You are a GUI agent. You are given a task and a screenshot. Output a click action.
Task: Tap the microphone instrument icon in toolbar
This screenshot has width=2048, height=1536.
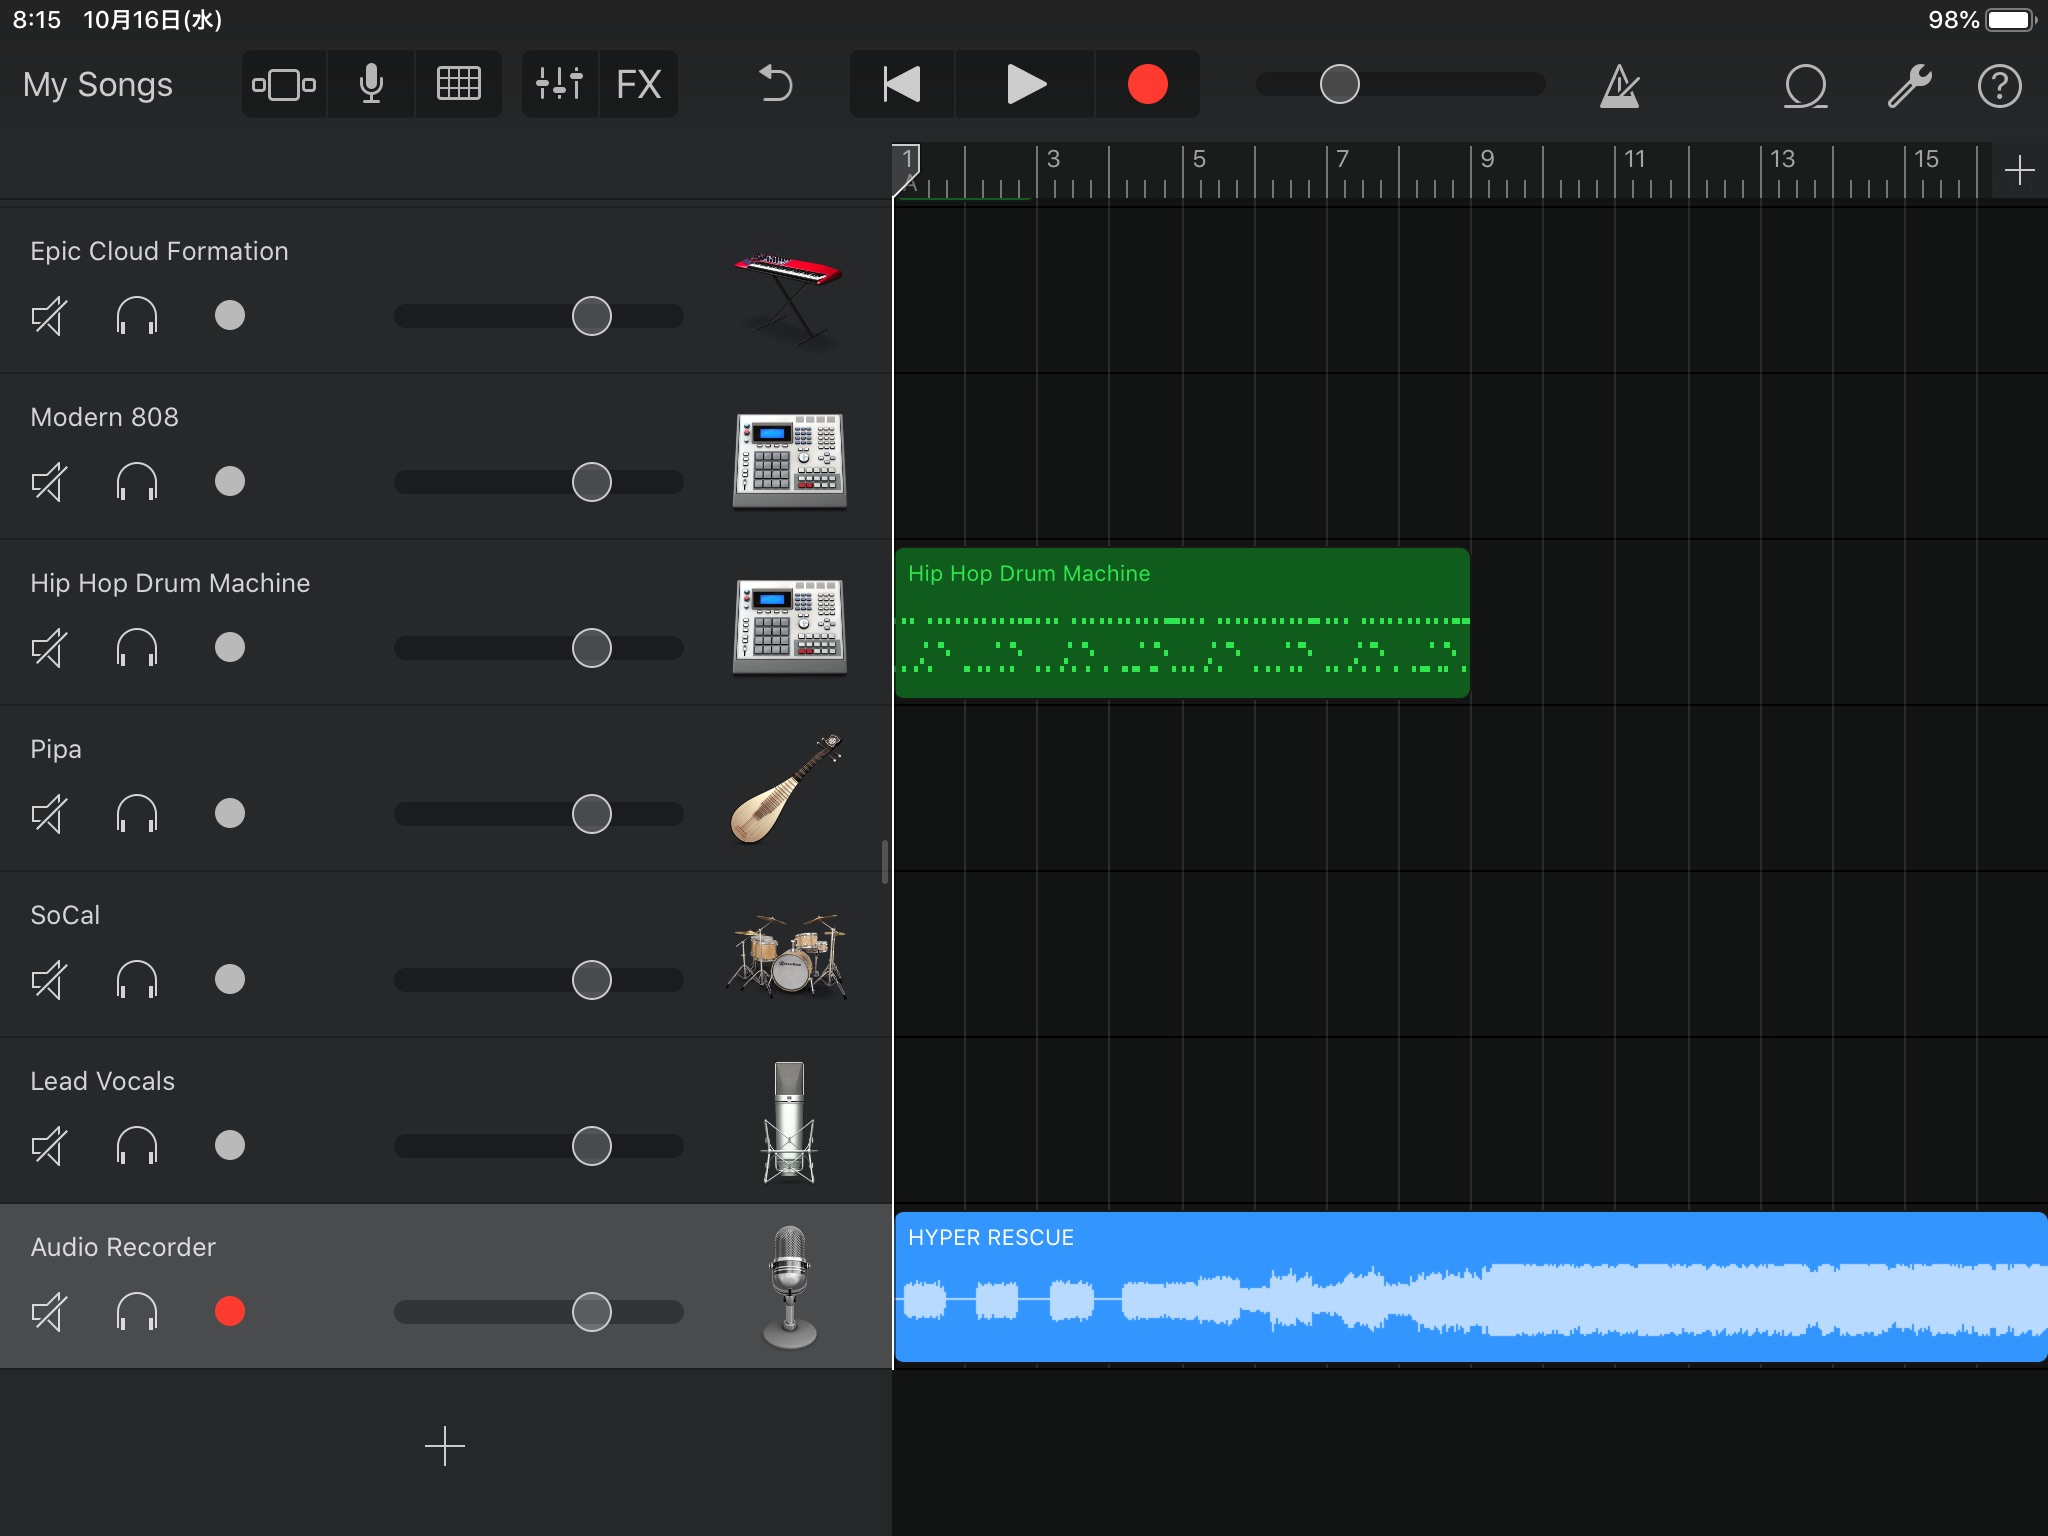click(x=371, y=85)
